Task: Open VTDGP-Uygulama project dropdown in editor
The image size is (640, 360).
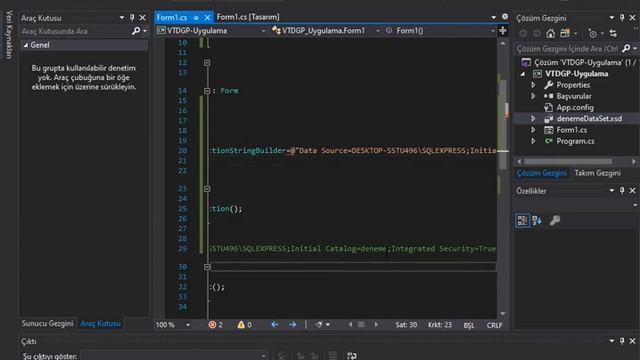Action: point(263,31)
